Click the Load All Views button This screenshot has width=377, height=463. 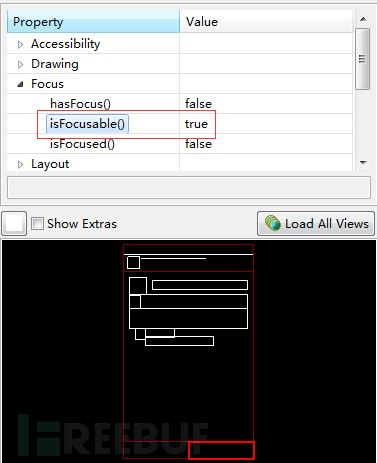[x=316, y=223]
